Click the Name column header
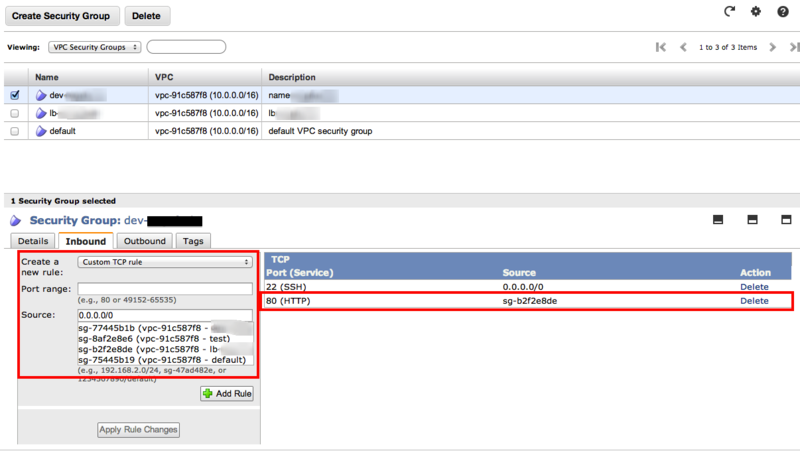 pos(46,77)
